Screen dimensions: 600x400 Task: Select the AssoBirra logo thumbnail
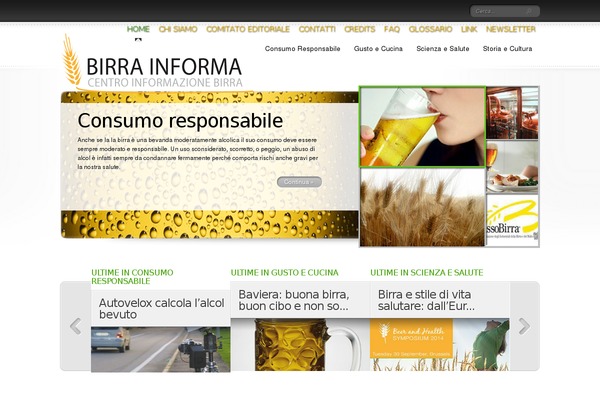512,220
